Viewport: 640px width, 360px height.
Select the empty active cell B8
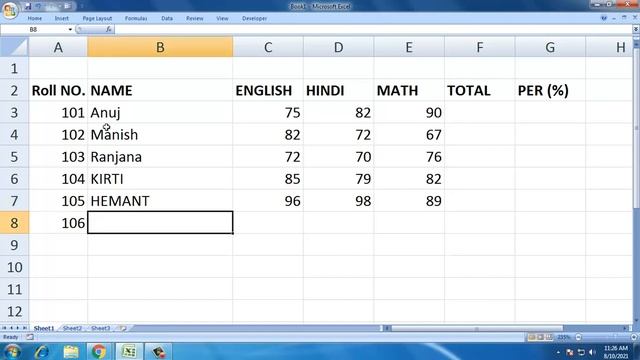(160, 222)
